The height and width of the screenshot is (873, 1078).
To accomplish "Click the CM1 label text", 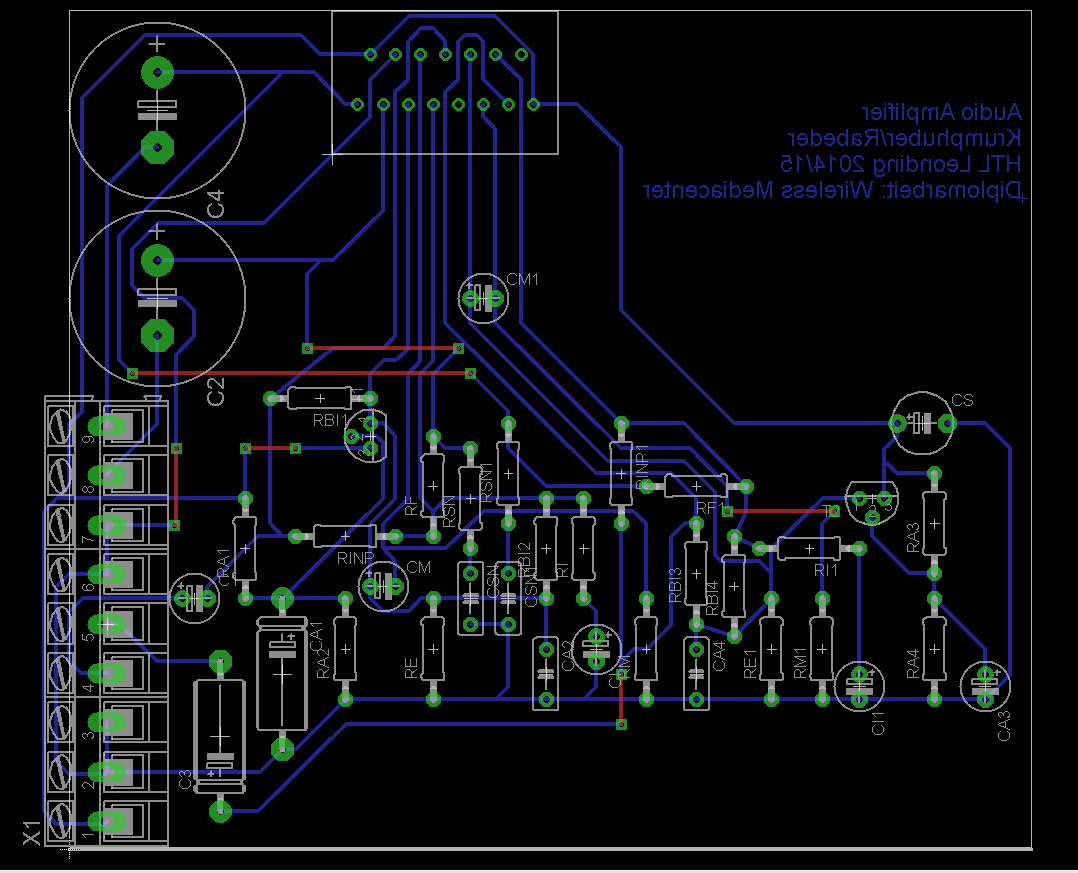I will coord(522,280).
